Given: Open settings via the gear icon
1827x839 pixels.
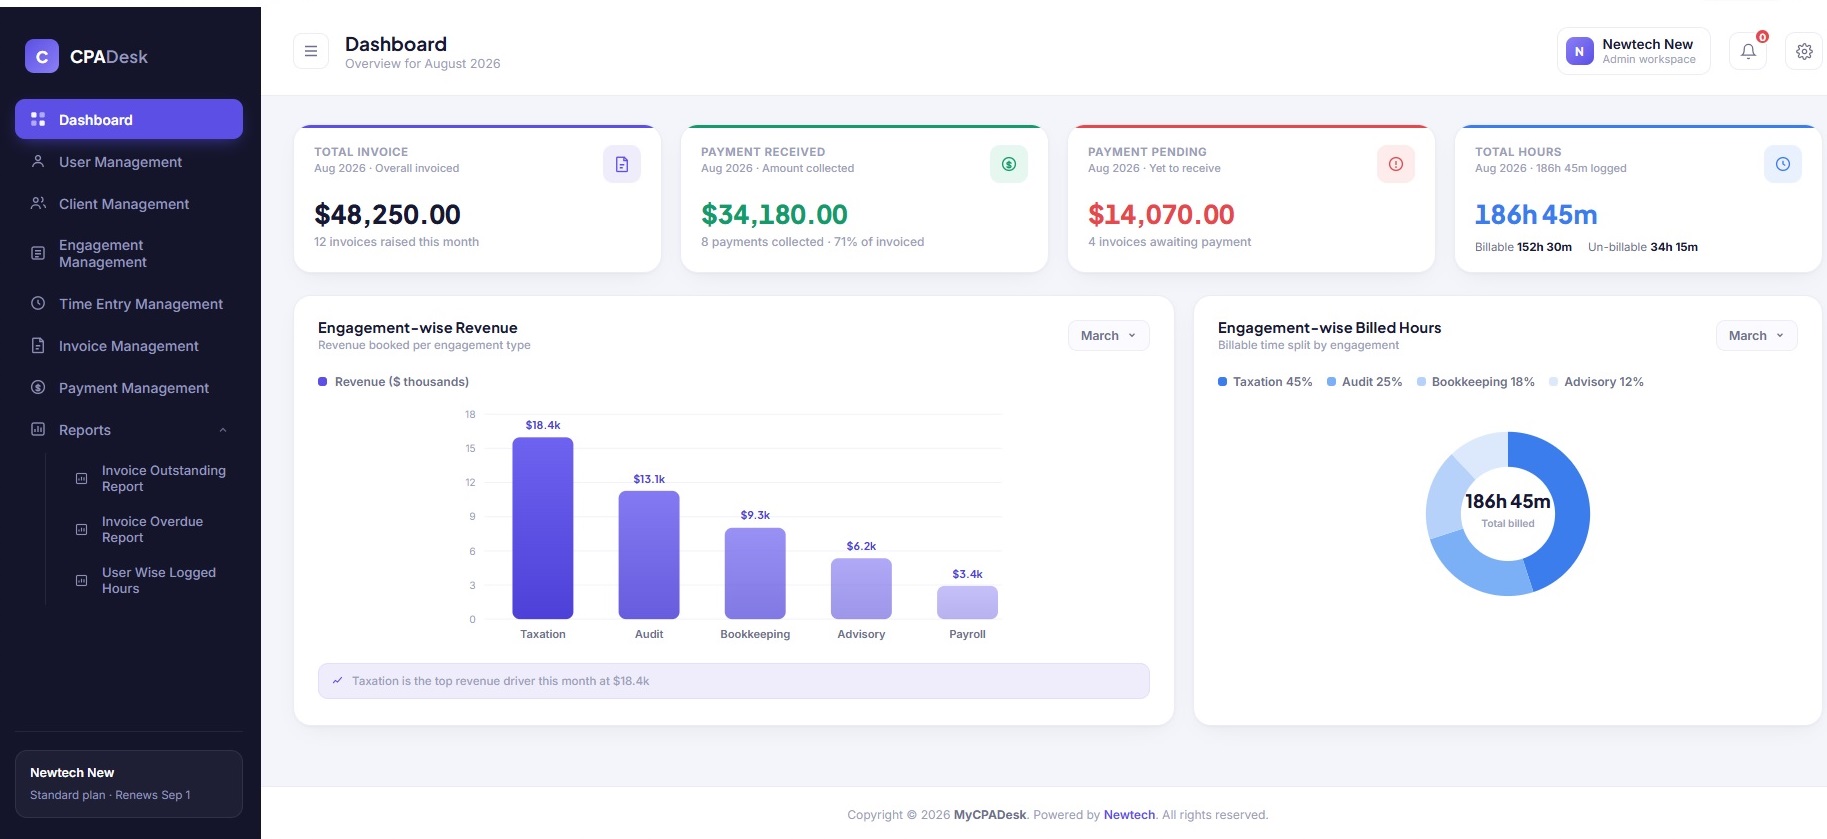Looking at the screenshot, I should 1804,51.
